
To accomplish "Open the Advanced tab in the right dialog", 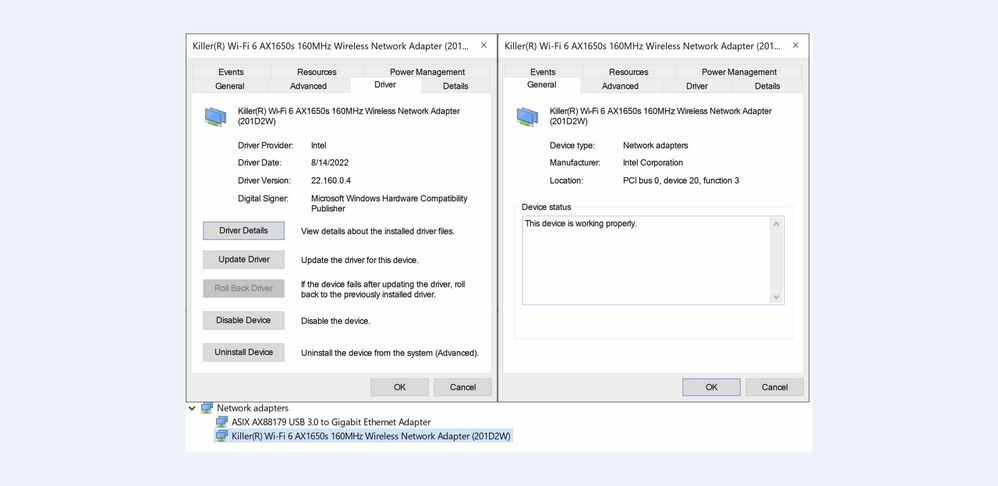I will [x=620, y=86].
